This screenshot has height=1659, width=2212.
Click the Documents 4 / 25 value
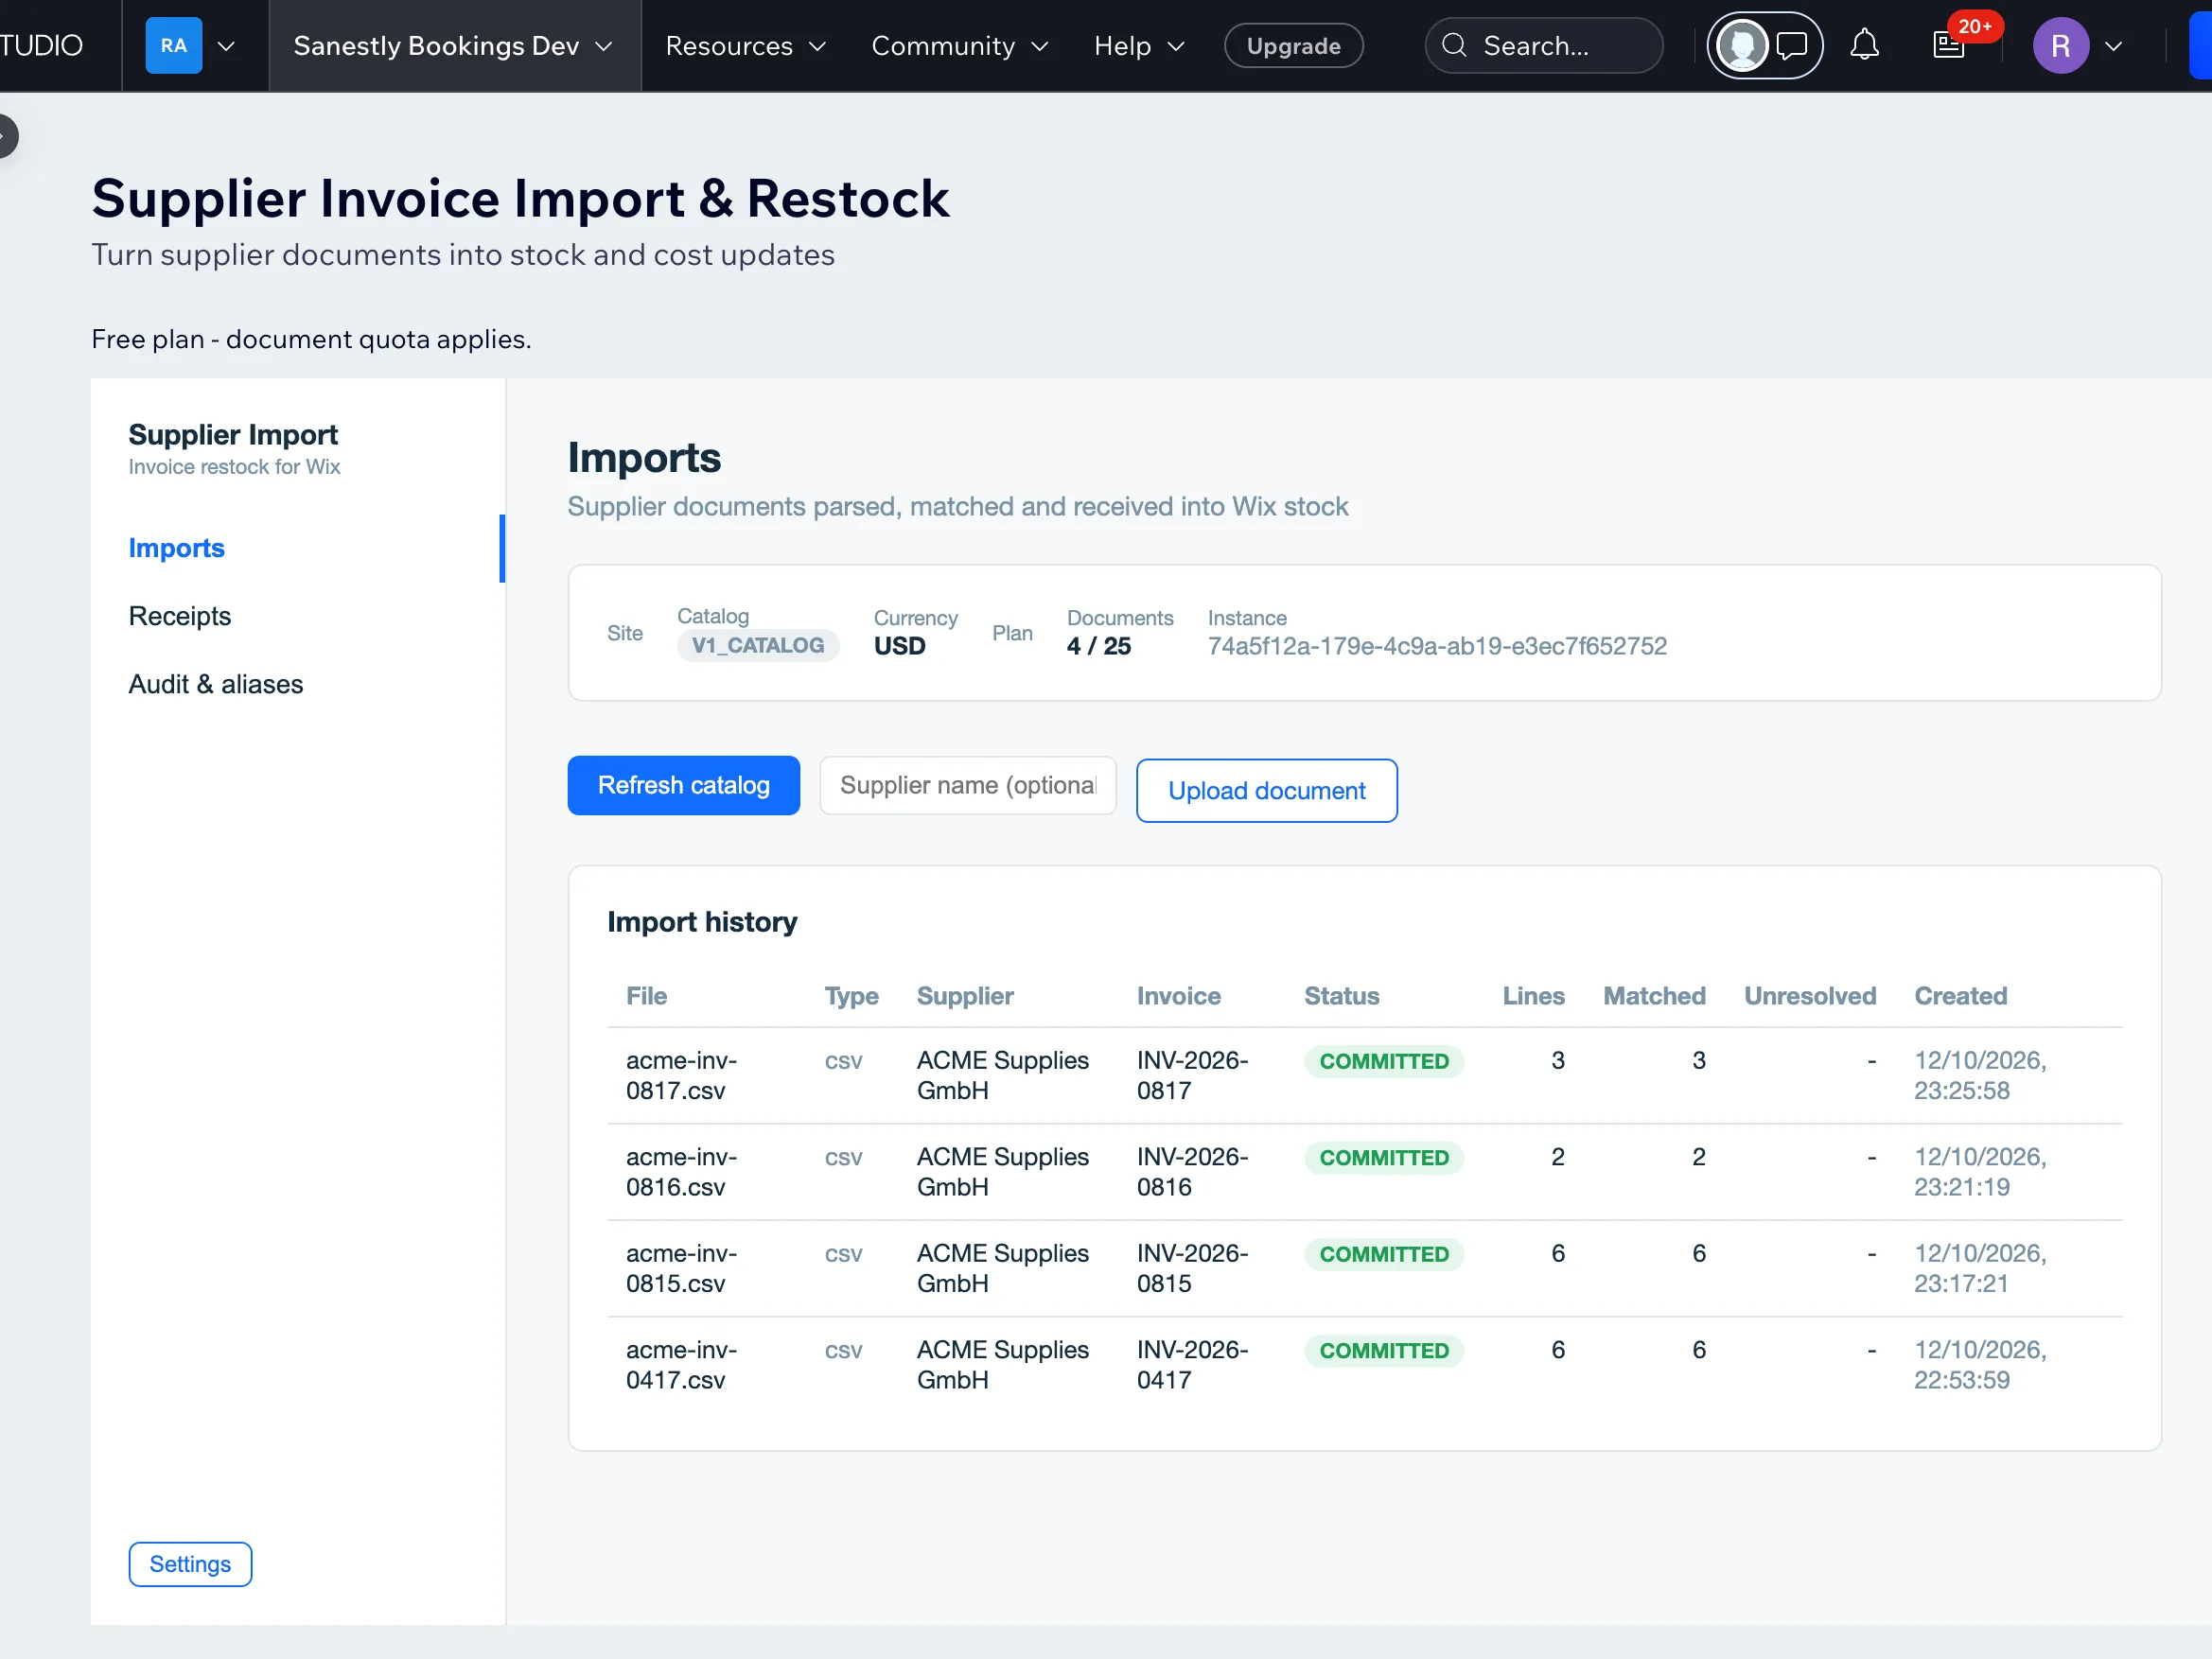(1098, 646)
